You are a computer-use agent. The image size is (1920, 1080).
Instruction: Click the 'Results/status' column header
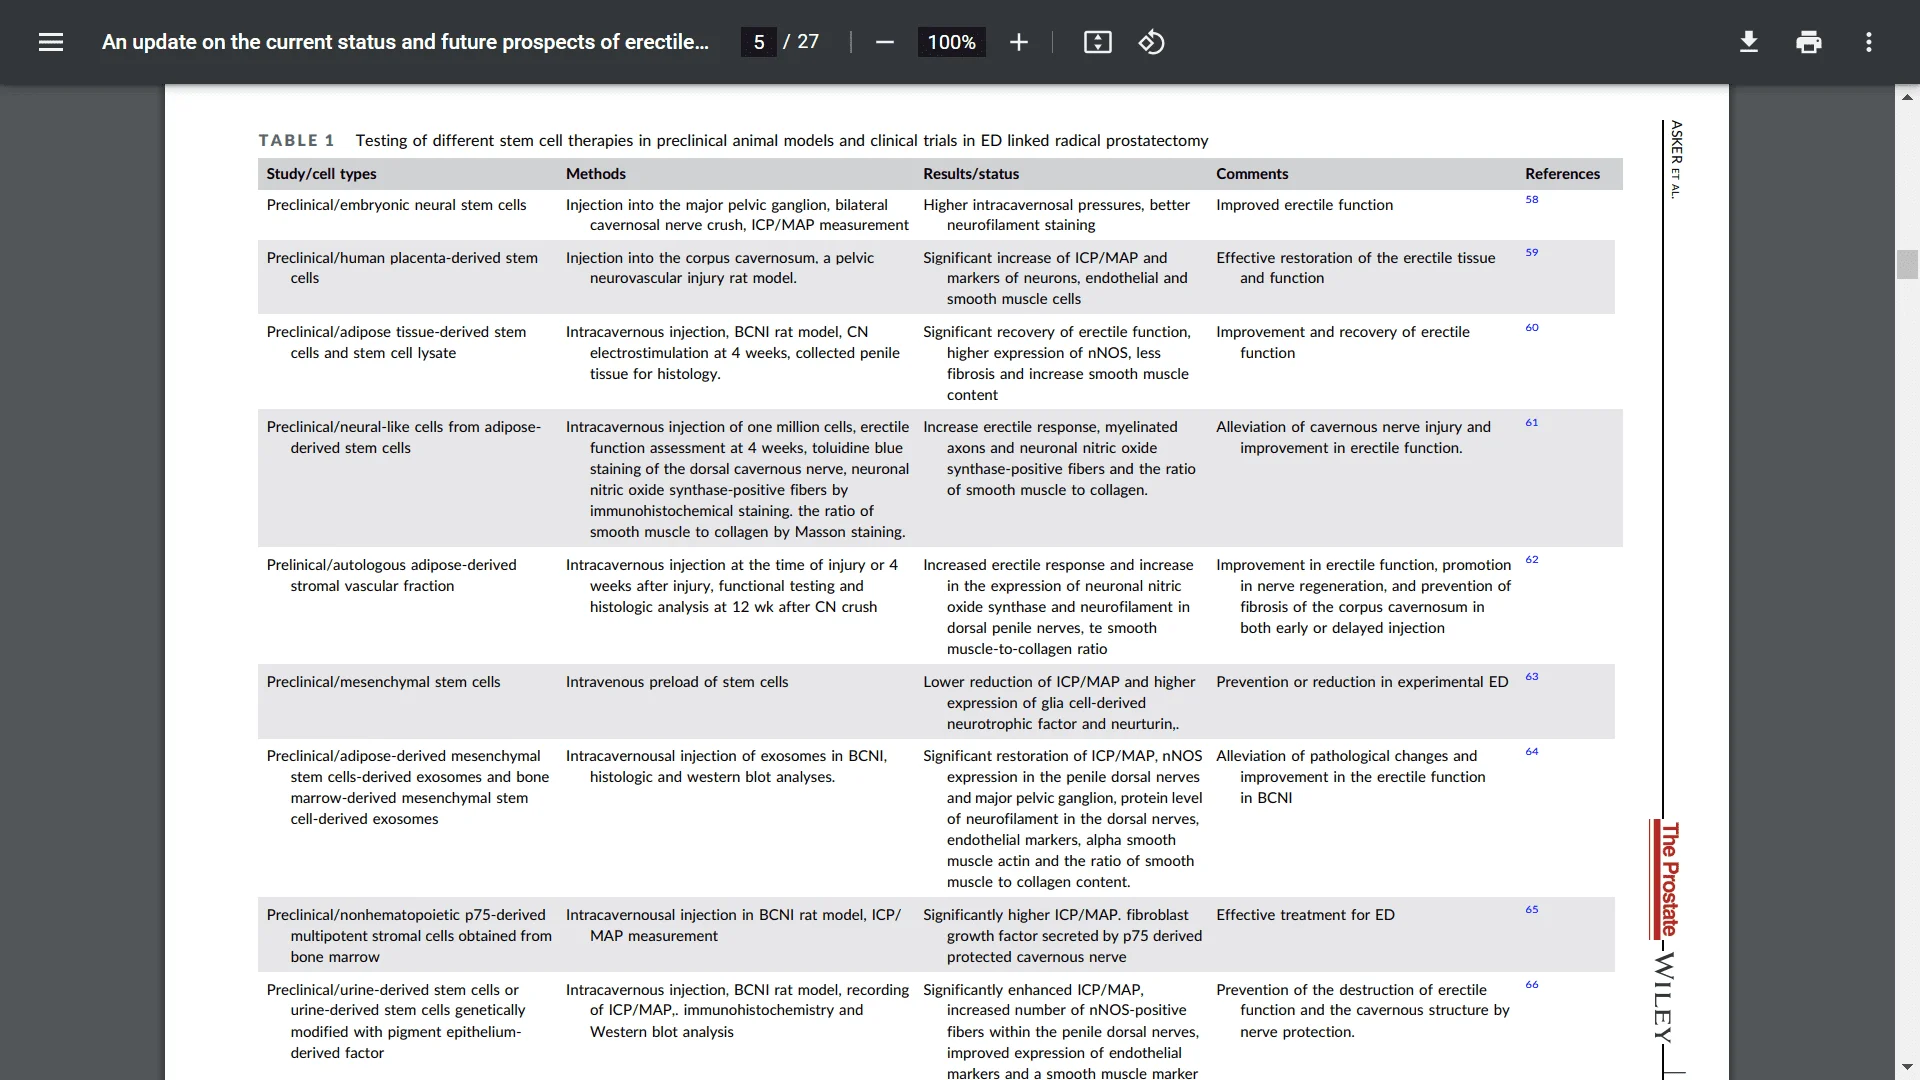pyautogui.click(x=971, y=173)
